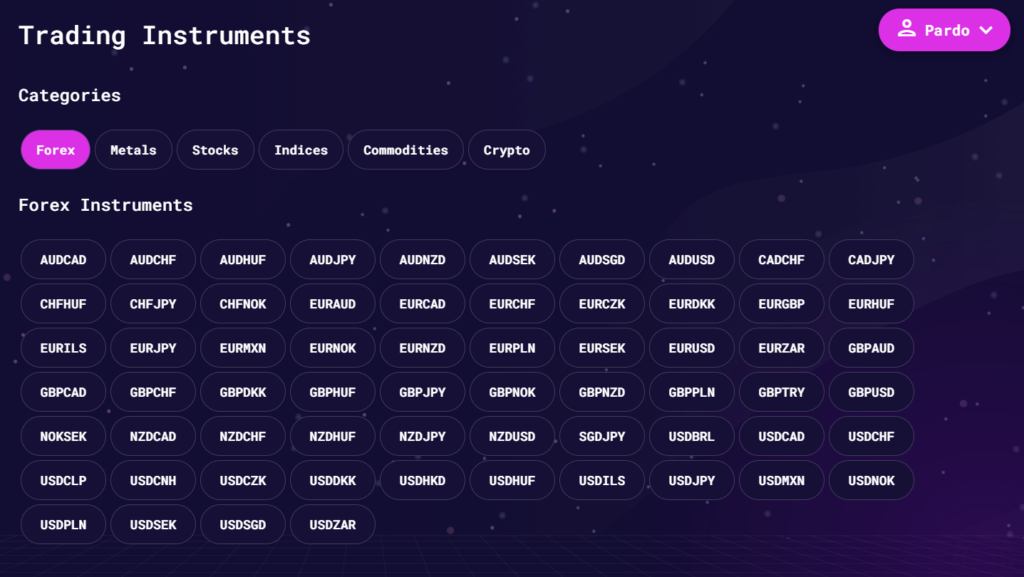Open the USDZAR instrument
The image size is (1024, 577).
[332, 523]
